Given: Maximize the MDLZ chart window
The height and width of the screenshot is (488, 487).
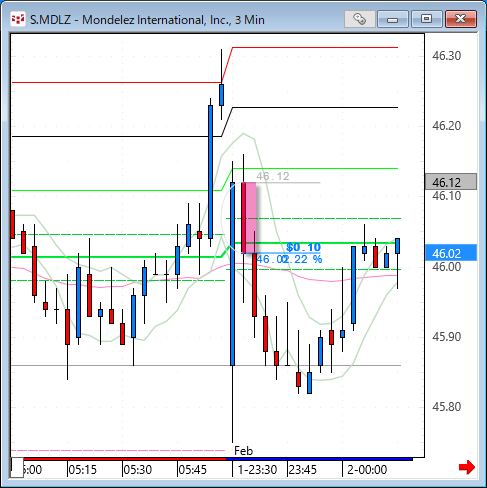Looking at the screenshot, I should pos(426,19).
